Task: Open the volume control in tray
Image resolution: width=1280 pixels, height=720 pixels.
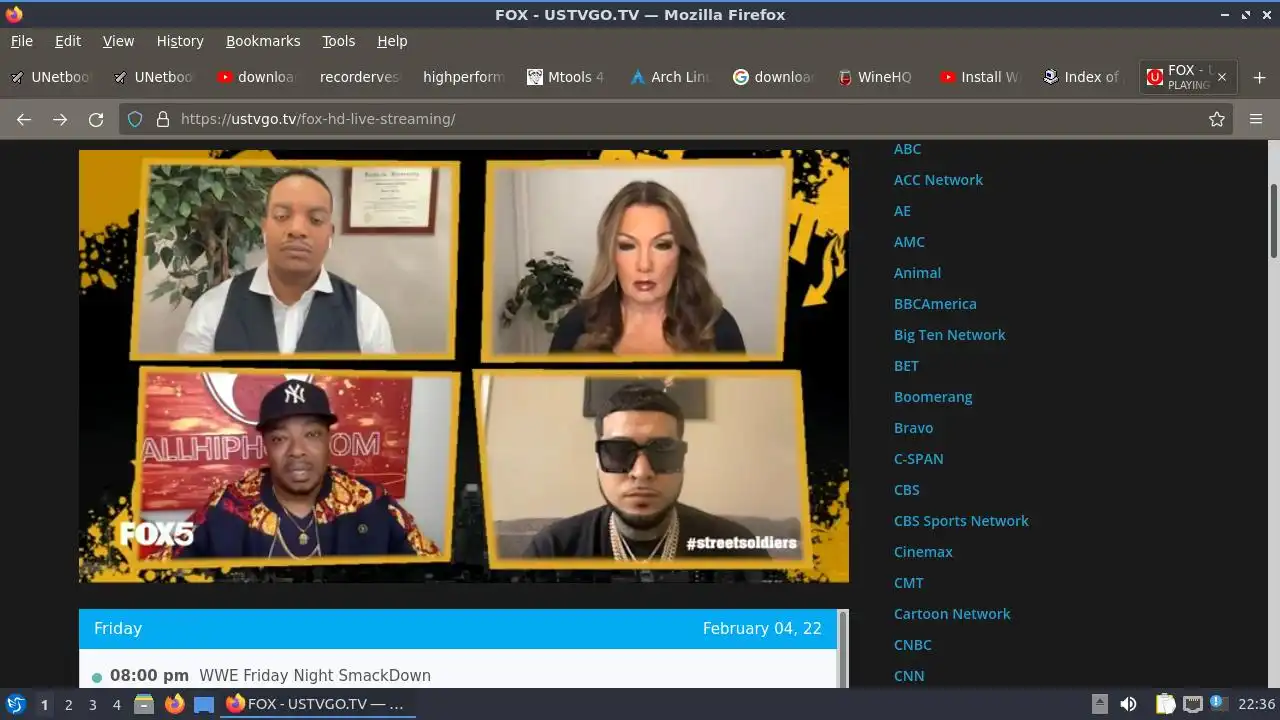Action: click(x=1128, y=704)
